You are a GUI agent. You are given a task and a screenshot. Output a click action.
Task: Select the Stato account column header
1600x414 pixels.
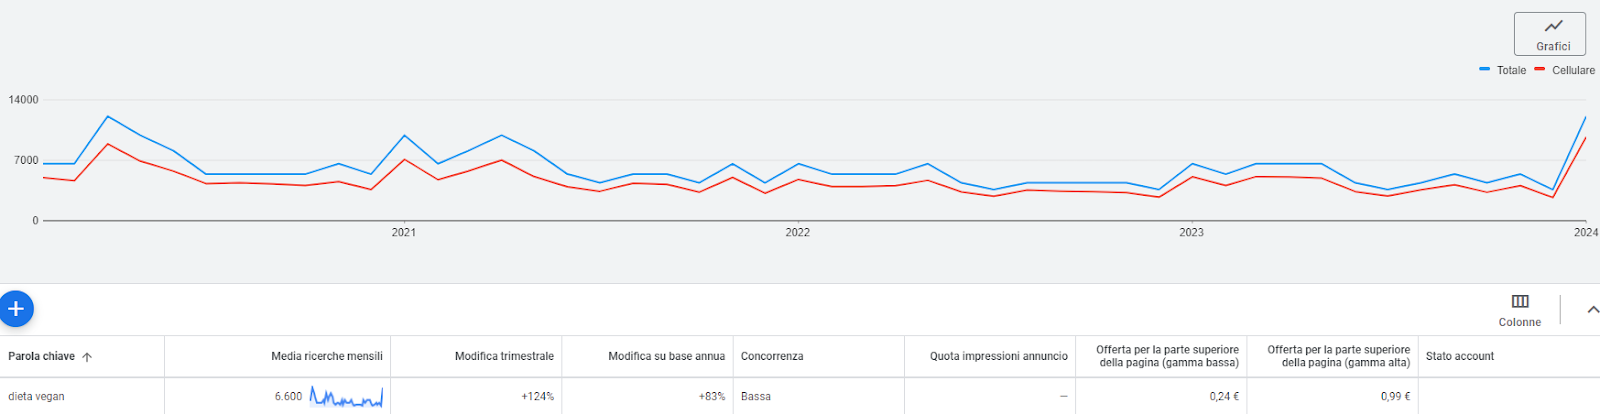[1460, 356]
